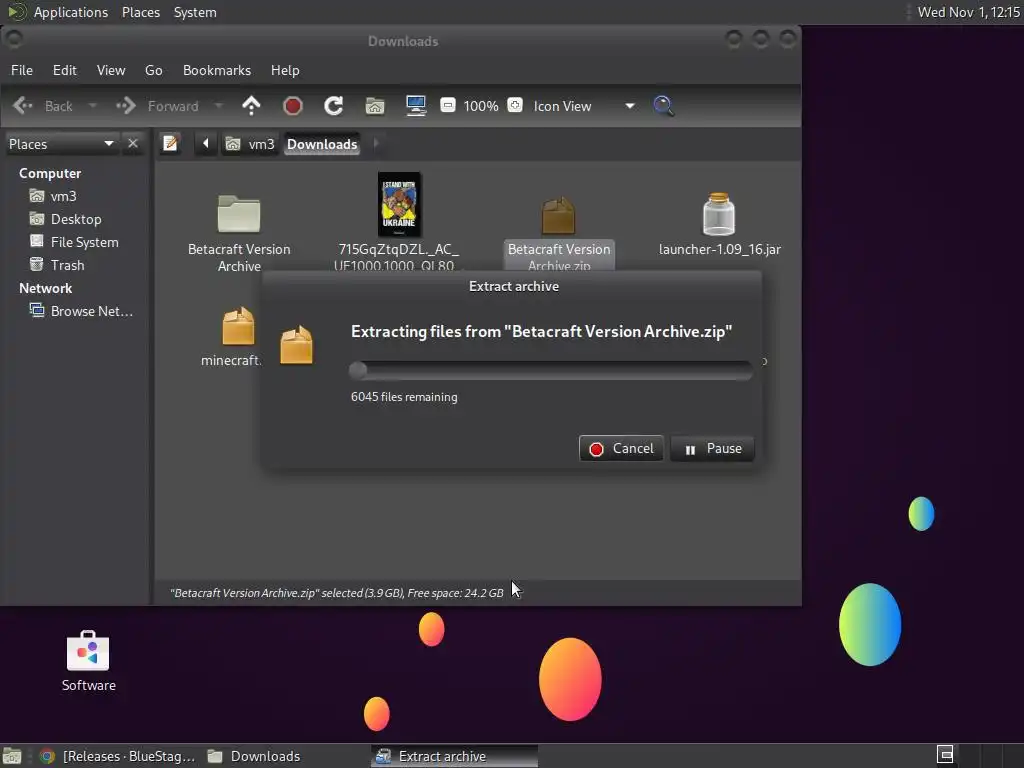Open the Computer toolbar icon

(416, 106)
